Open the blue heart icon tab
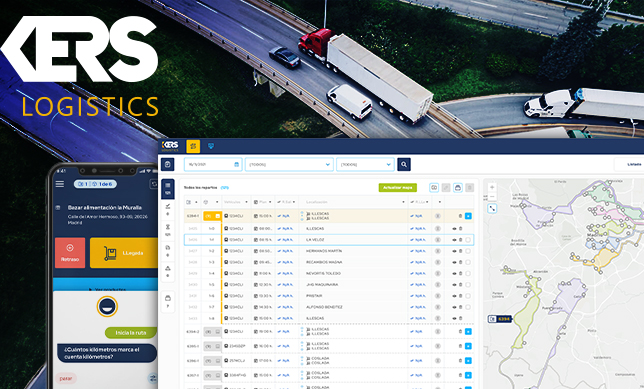The image size is (644, 389). 211,146
